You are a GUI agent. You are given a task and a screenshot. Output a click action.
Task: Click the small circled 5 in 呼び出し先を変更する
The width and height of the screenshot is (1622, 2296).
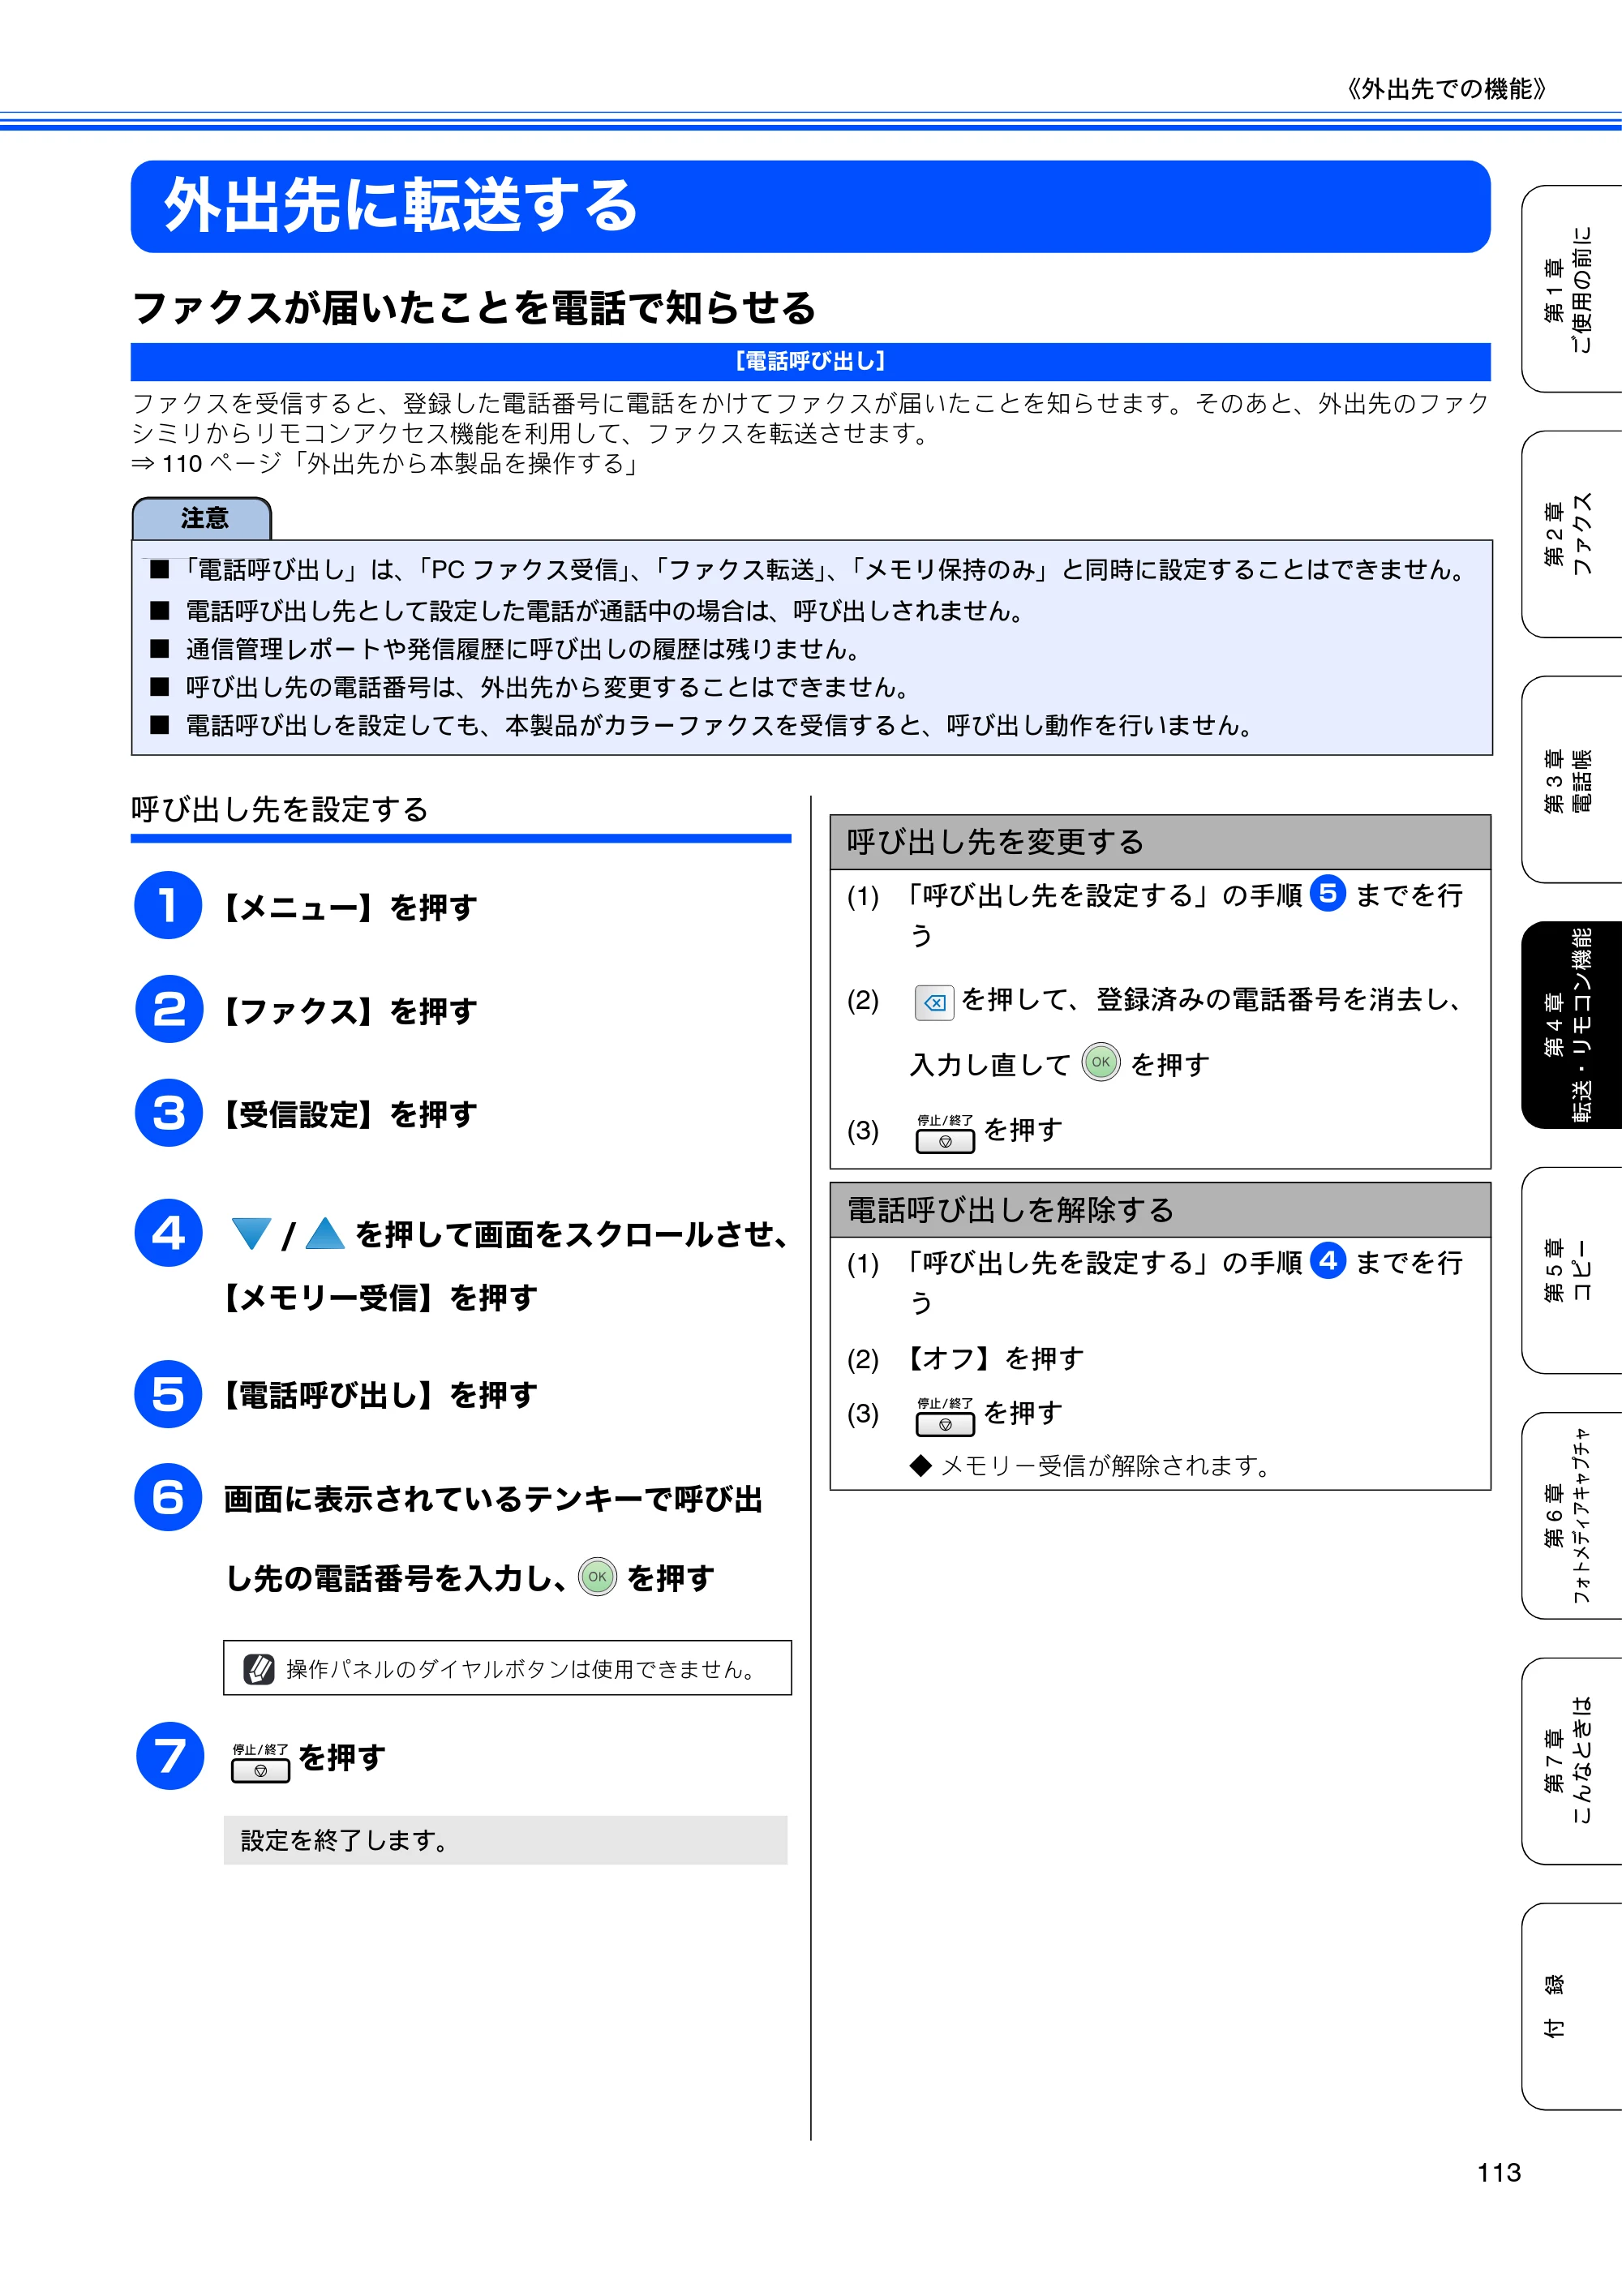(1327, 893)
